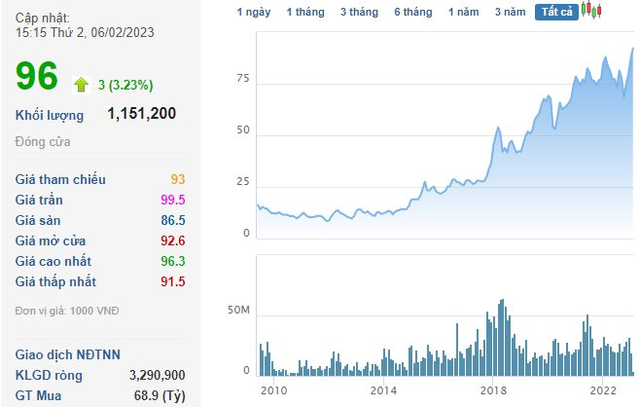Show the 3 tháng chart range

[358, 12]
